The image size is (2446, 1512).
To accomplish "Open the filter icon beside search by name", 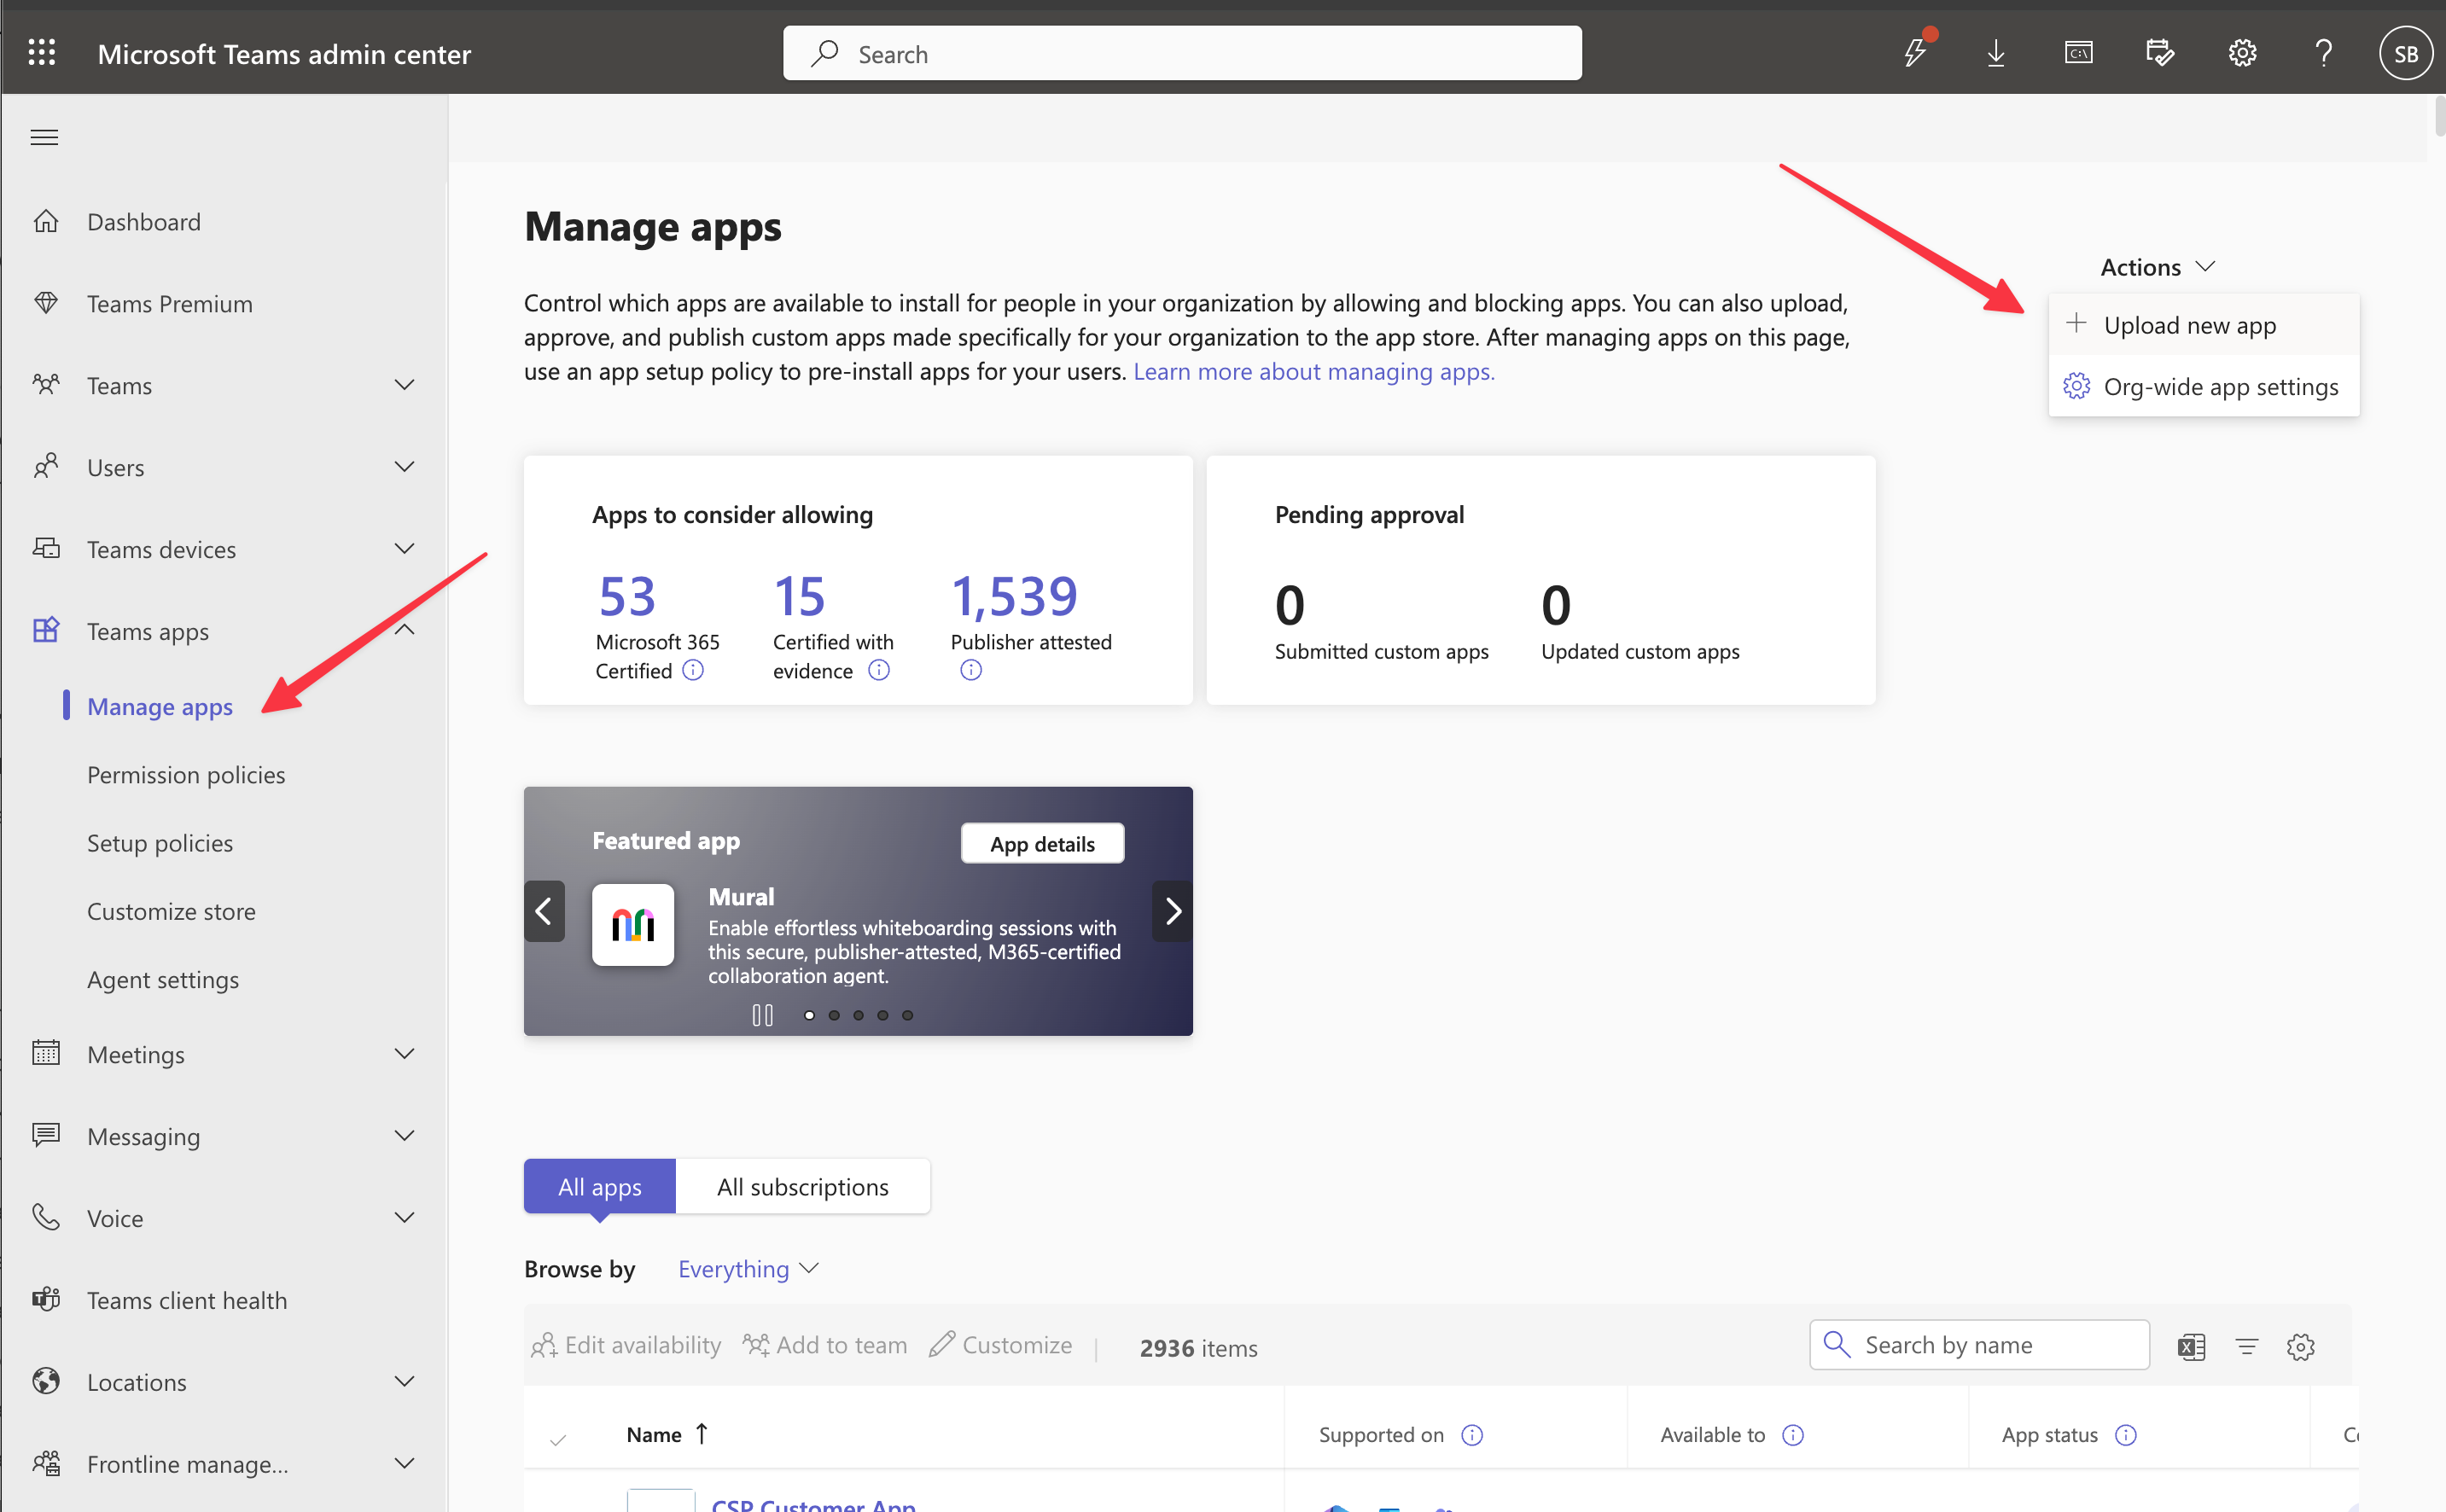I will (x=2247, y=1347).
